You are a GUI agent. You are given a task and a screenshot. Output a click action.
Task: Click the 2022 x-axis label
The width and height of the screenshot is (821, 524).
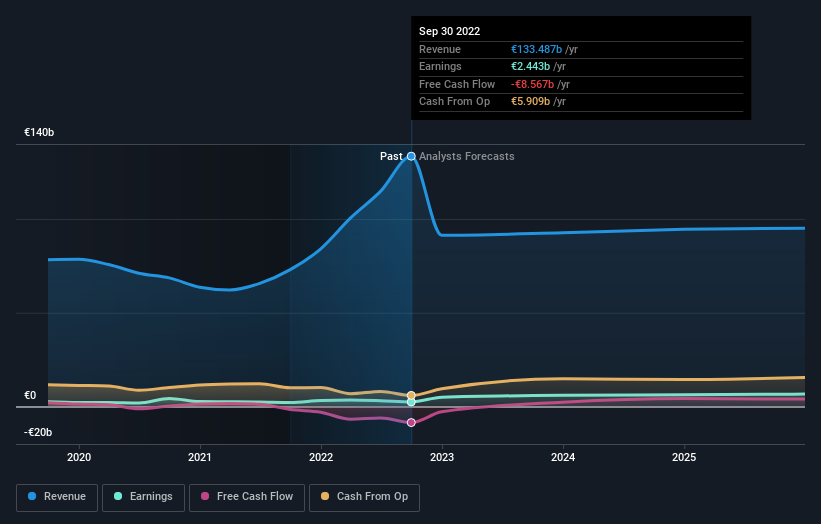[321, 457]
